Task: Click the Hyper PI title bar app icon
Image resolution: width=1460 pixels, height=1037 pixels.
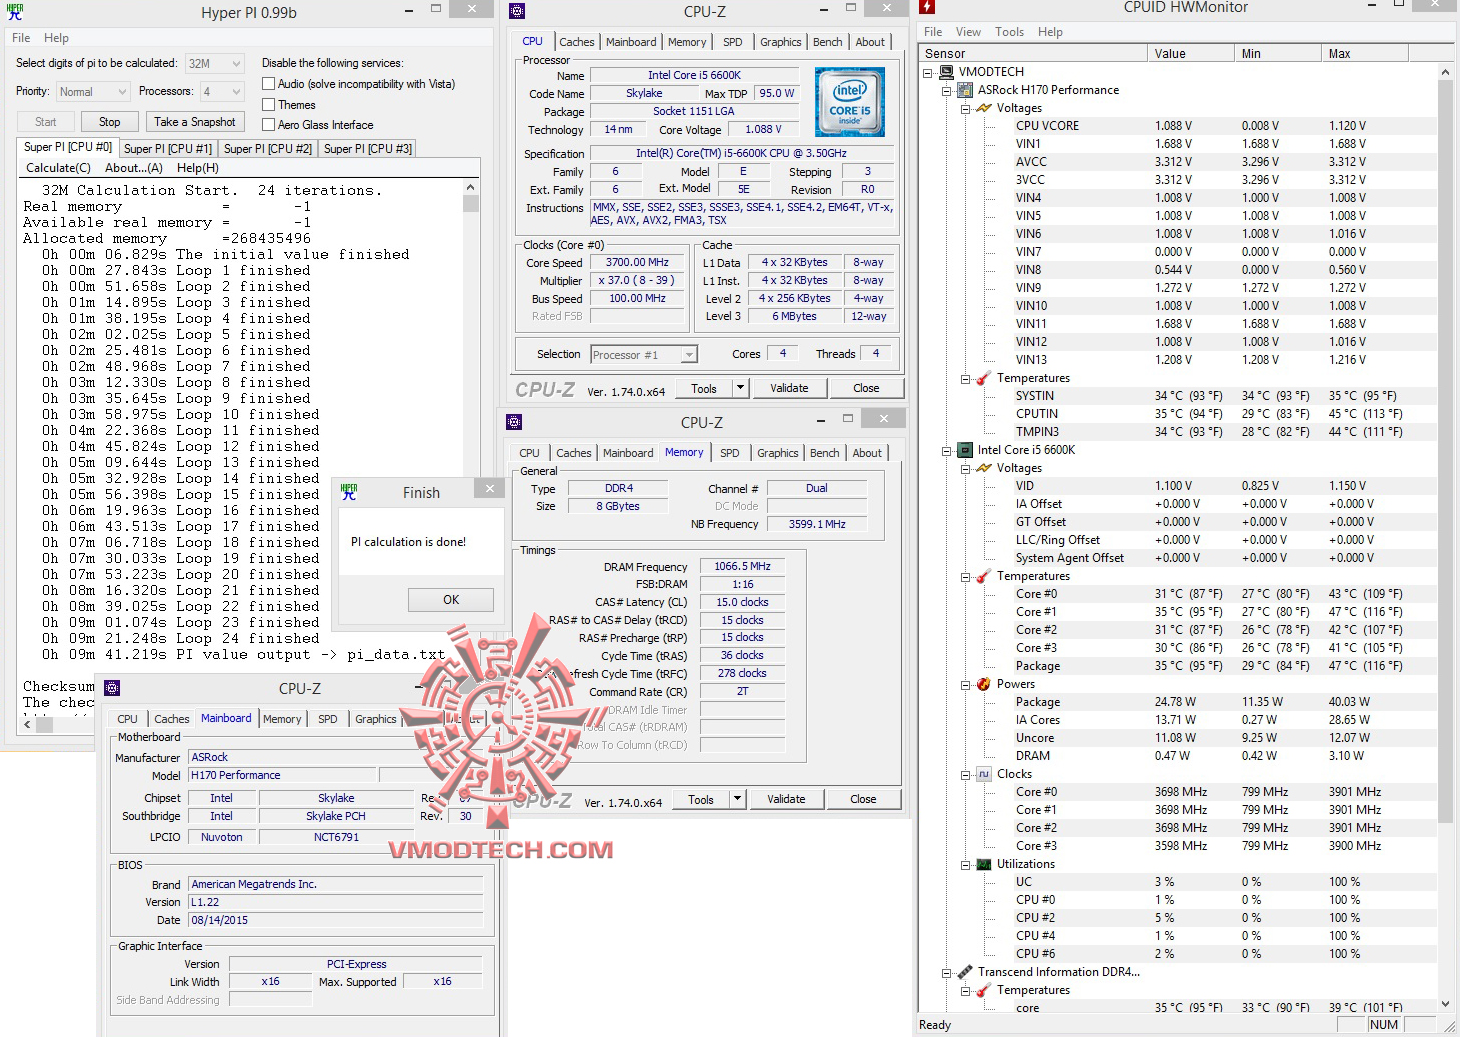Action: point(15,12)
